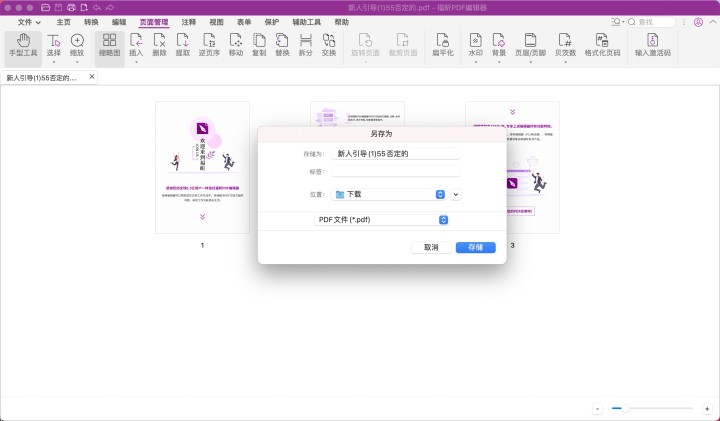Click the 存储为 filename input field
Screen dimensions: 720x421
point(397,154)
